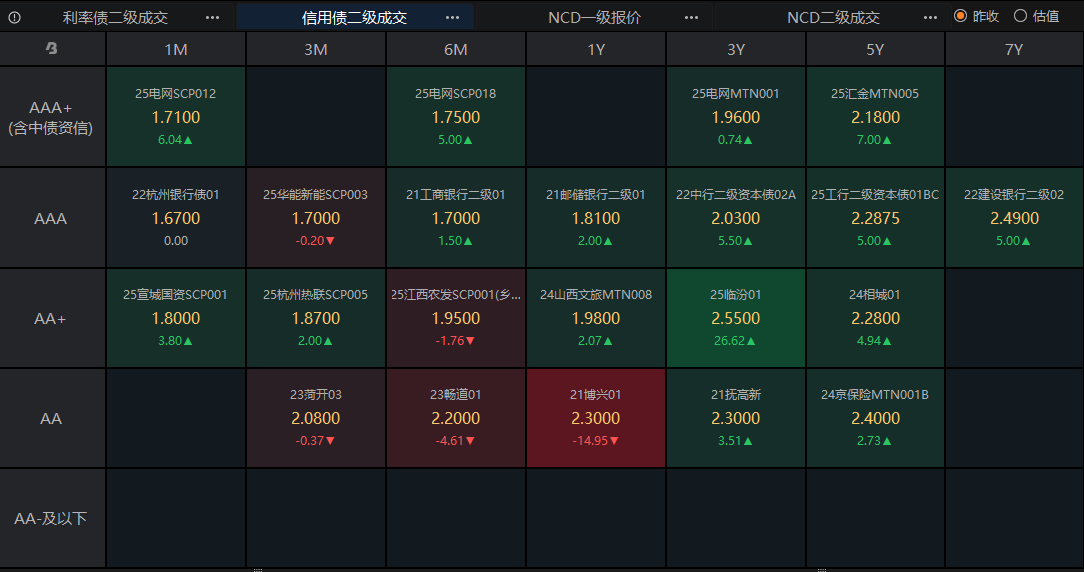This screenshot has width=1084, height=572.
Task: Switch to the 利率债二级成交 tab
Action: tap(115, 17)
